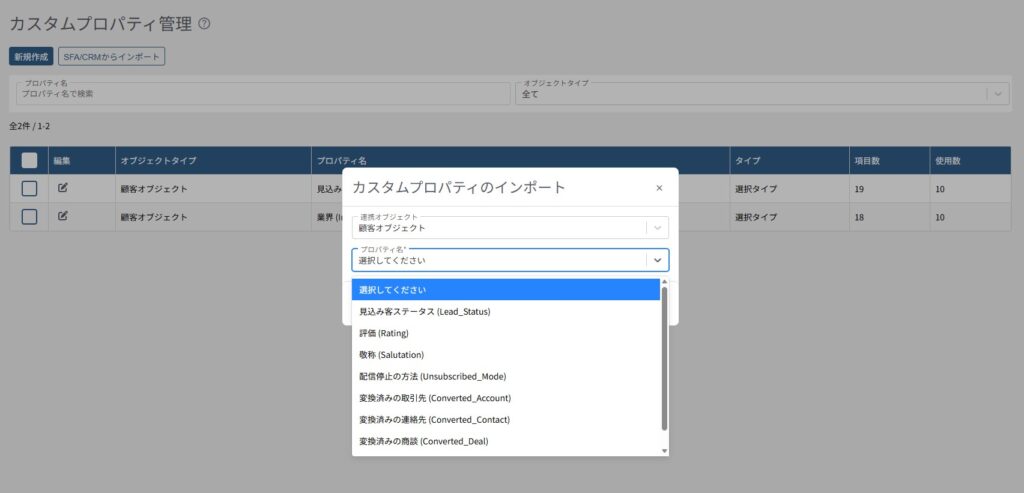Click edit icon in first table row
The image size is (1024, 493).
coord(63,188)
